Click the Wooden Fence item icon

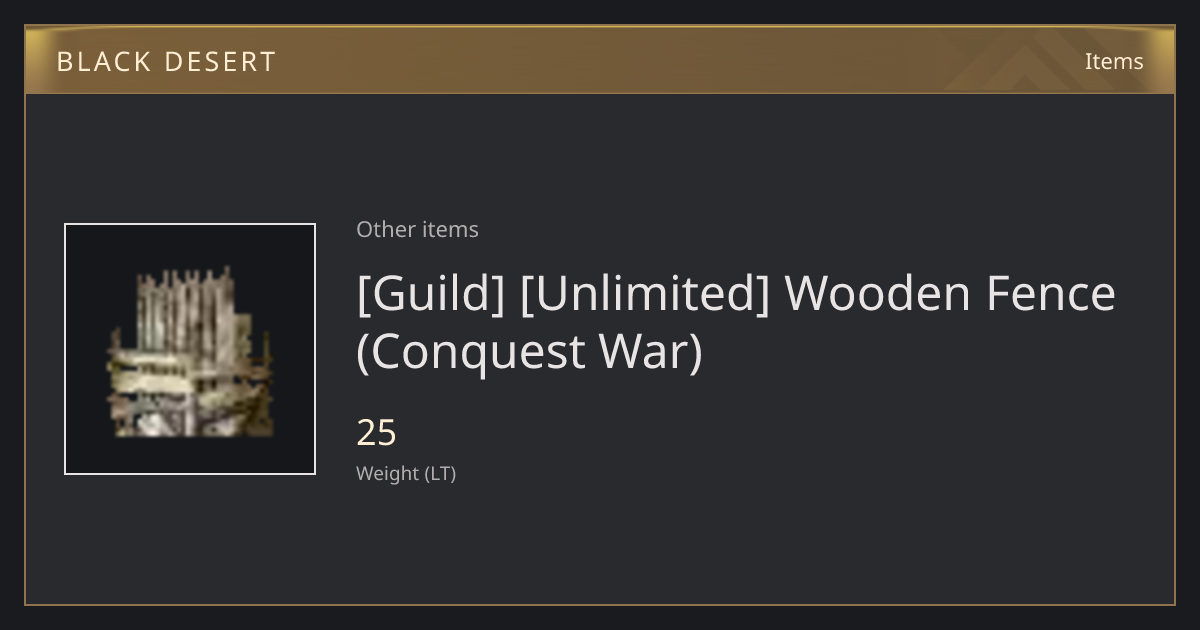(x=190, y=349)
